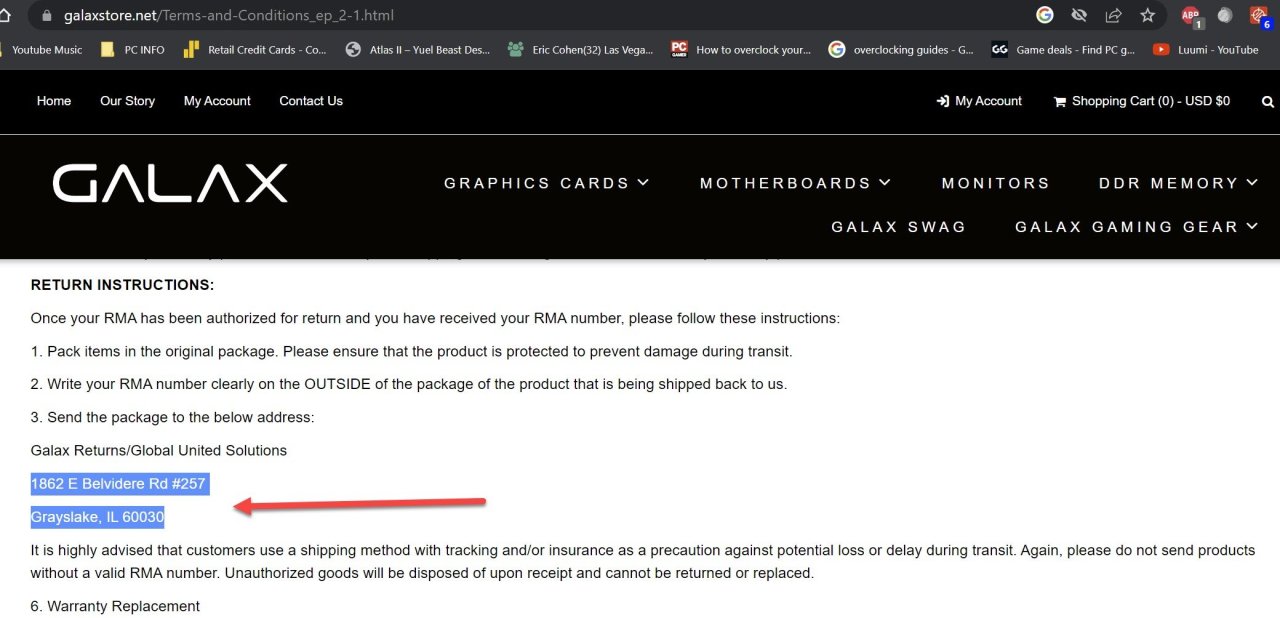This screenshot has width=1280, height=618.
Task: Expand the Motherboards dropdown
Action: pyautogui.click(x=795, y=183)
